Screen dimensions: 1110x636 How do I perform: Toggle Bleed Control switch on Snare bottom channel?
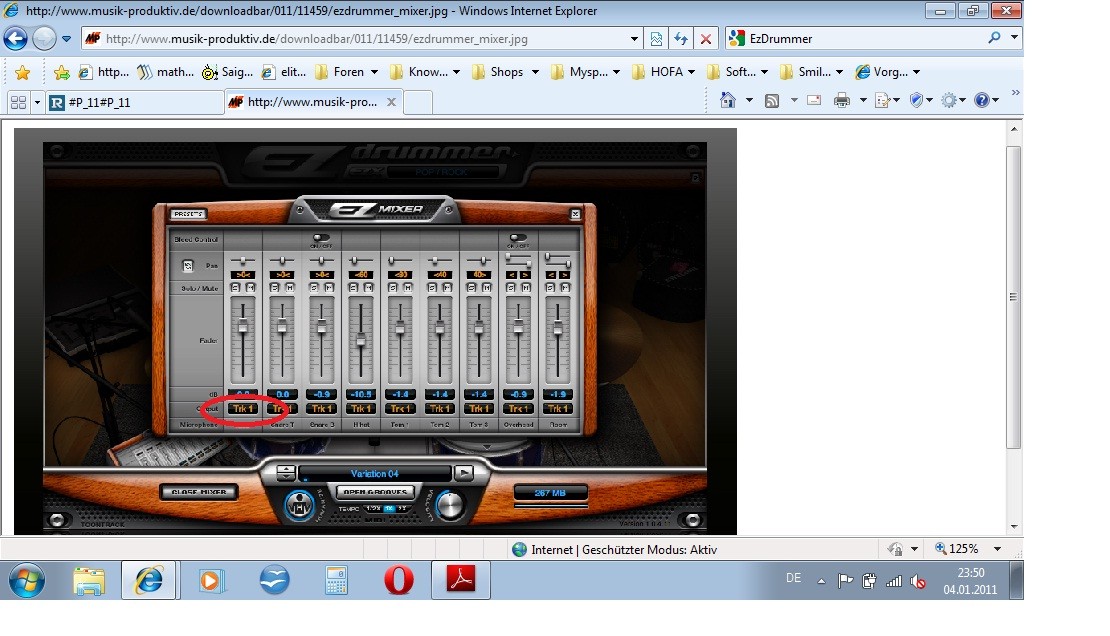point(321,239)
